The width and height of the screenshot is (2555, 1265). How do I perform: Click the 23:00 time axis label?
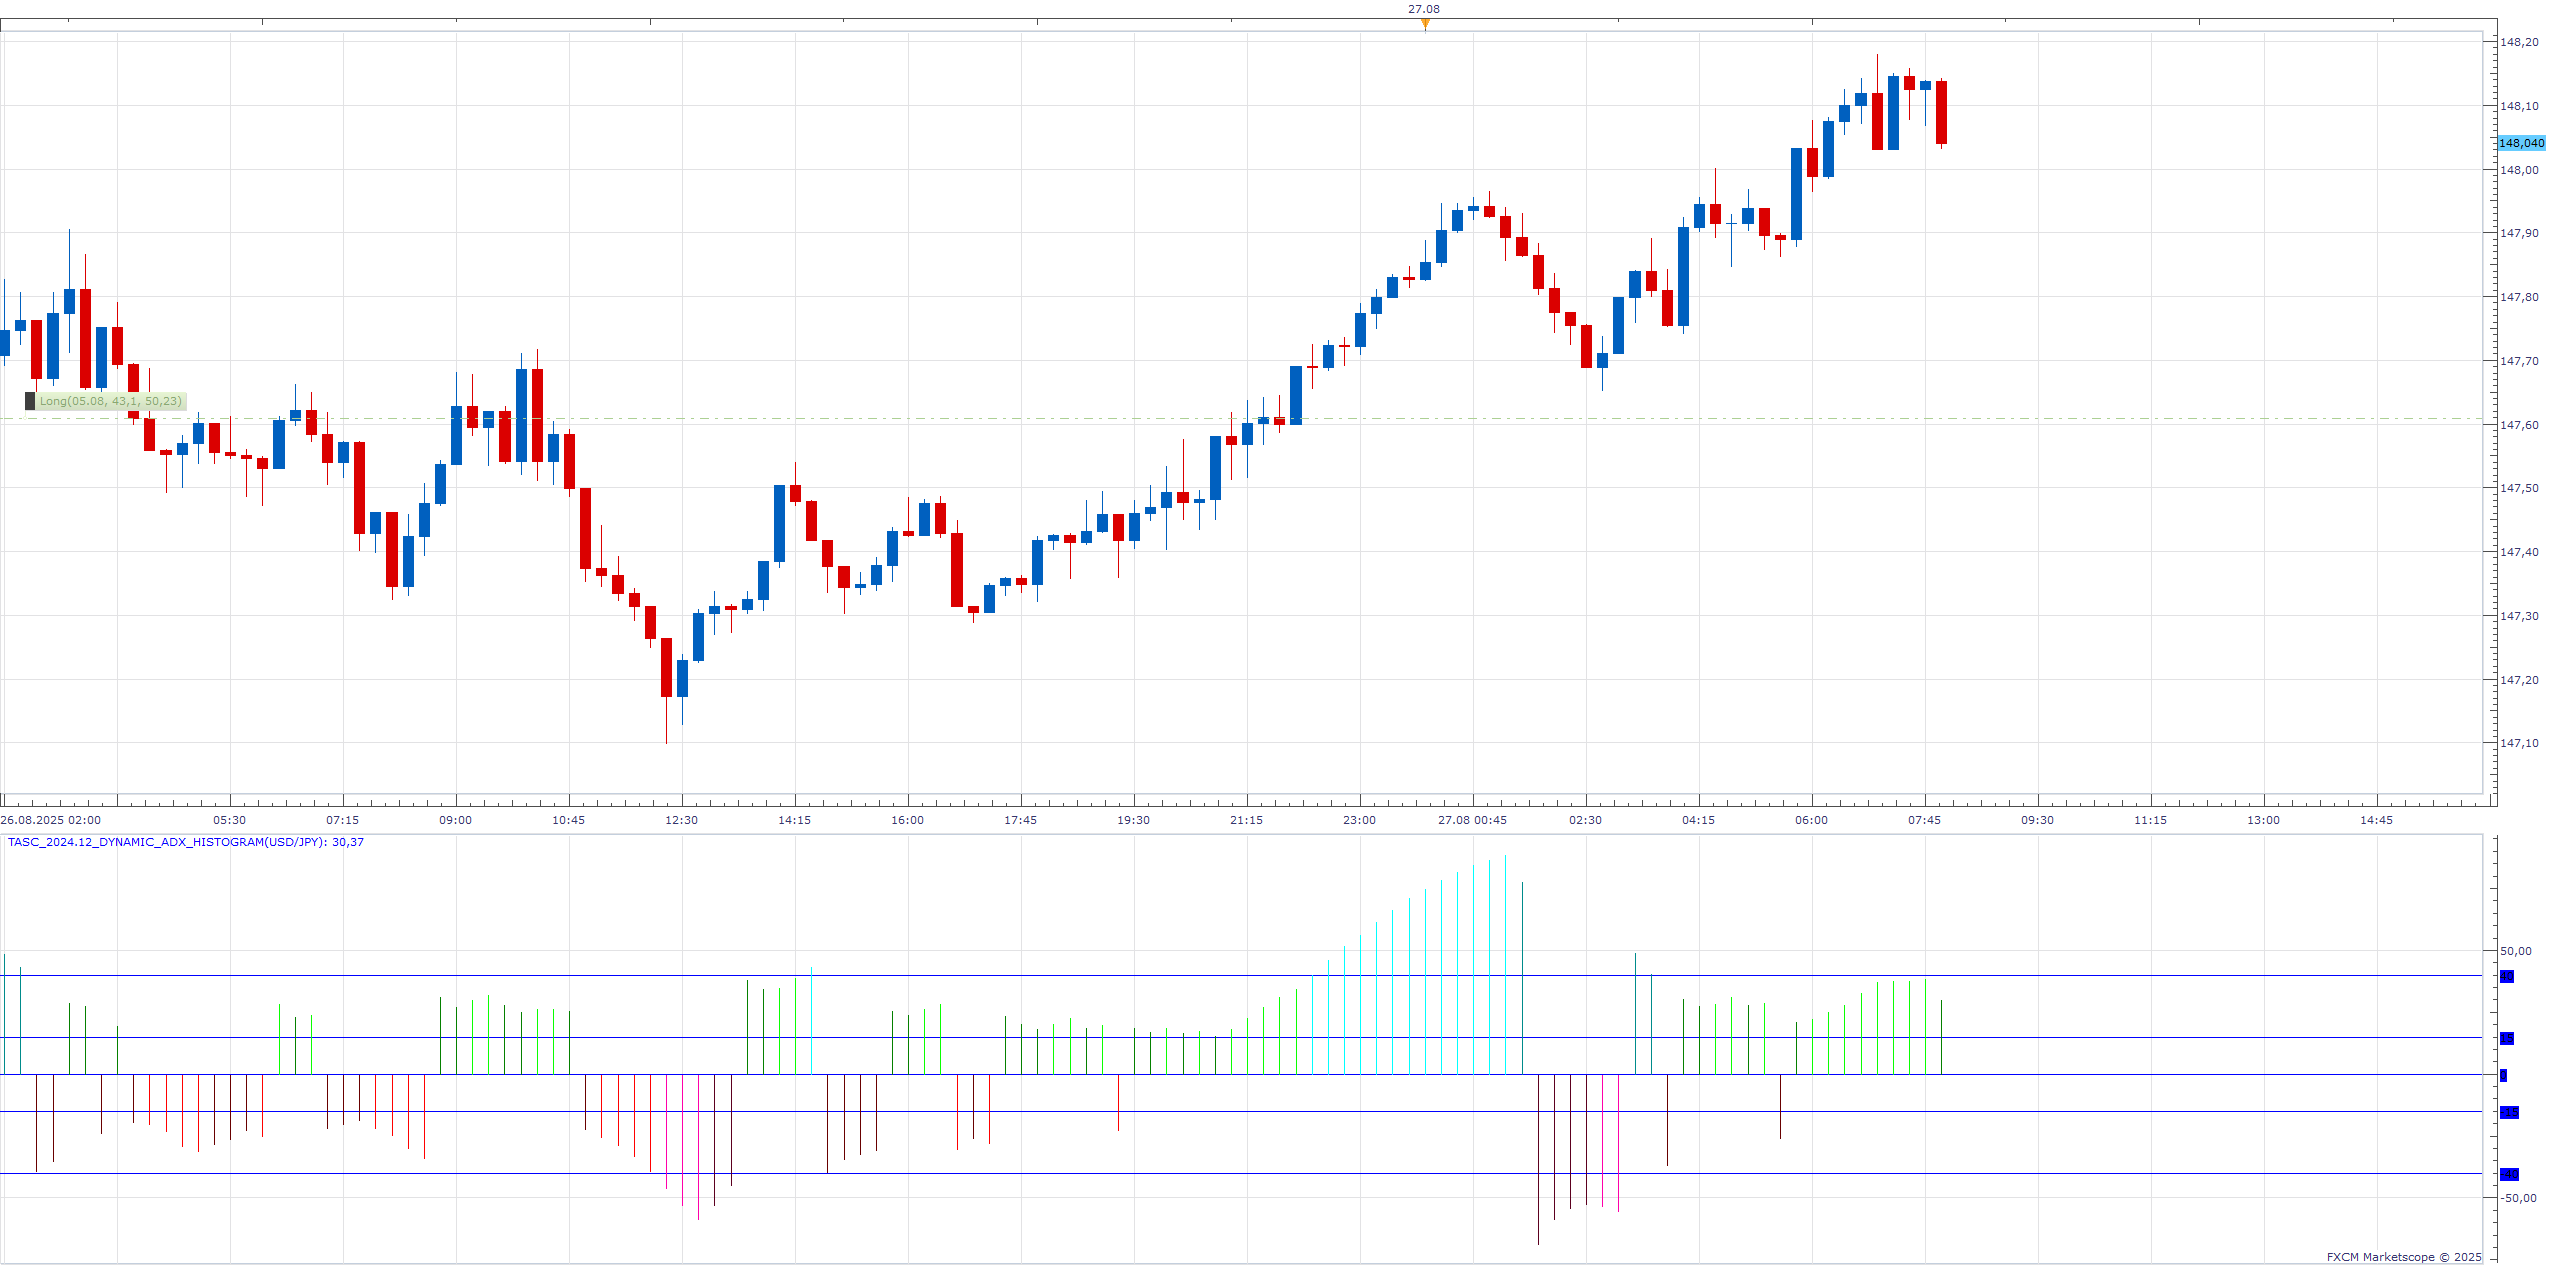1360,820
